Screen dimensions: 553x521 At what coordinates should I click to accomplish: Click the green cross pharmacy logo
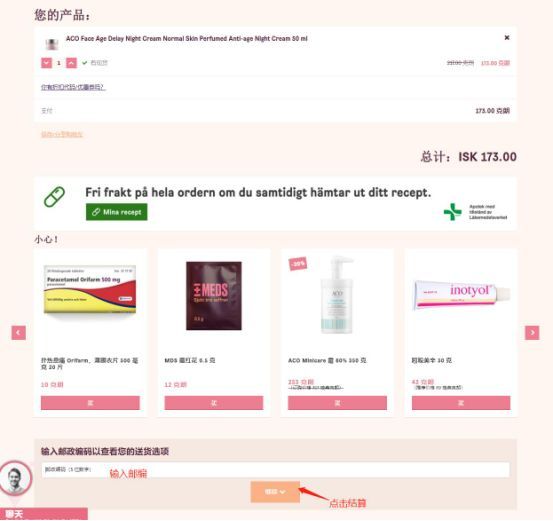point(452,212)
